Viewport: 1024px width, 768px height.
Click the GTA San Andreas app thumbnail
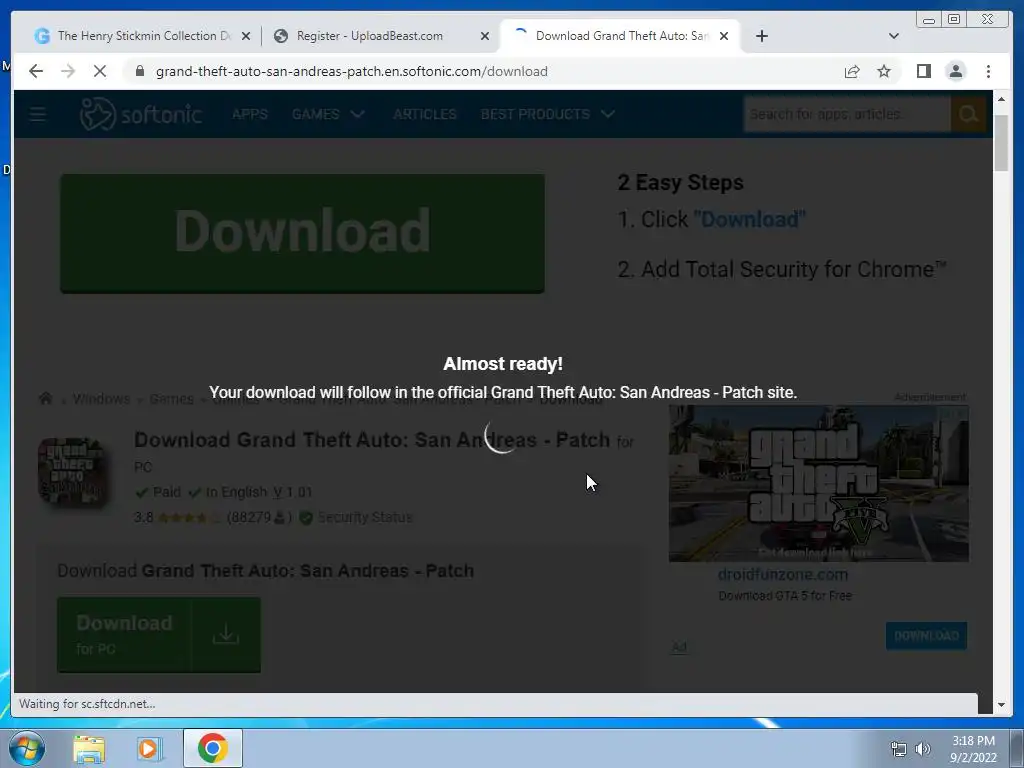[x=72, y=472]
